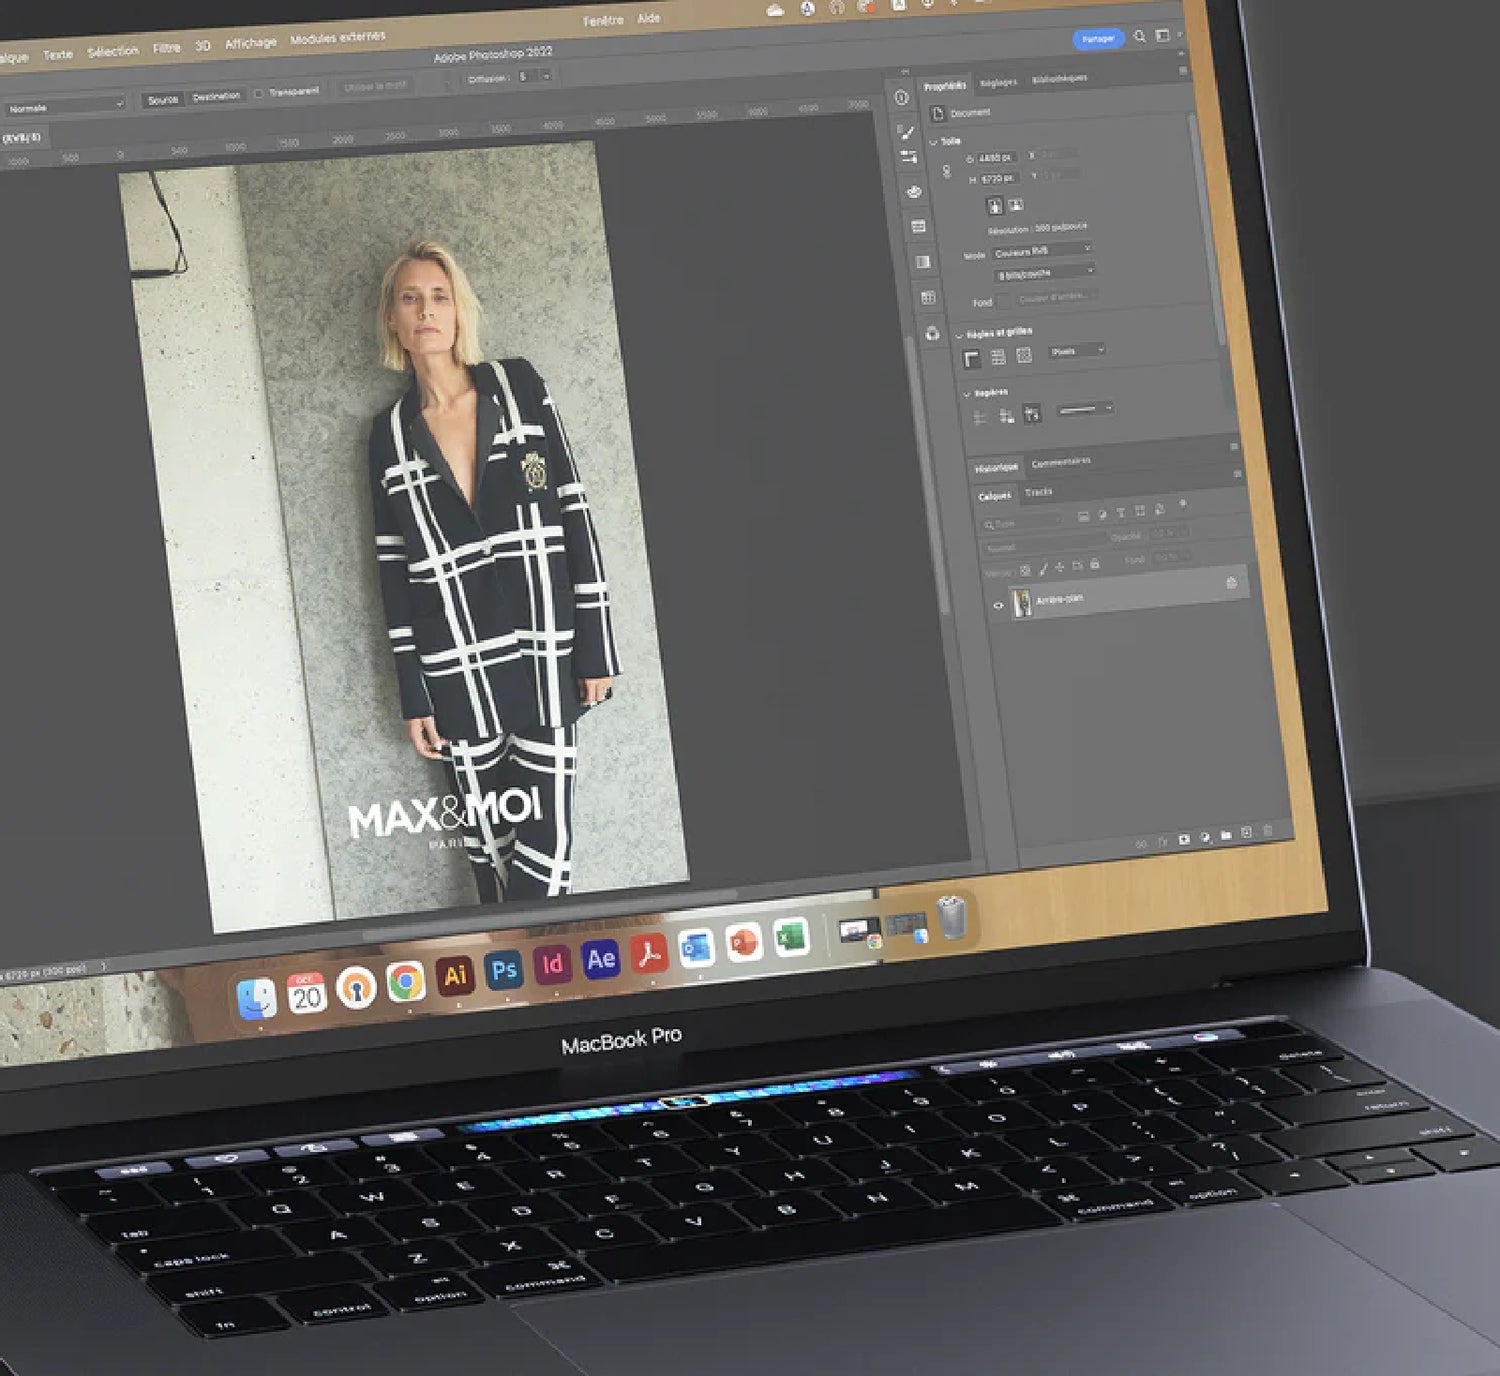
Task: Switch to the Propriétés tab
Action: [945, 87]
